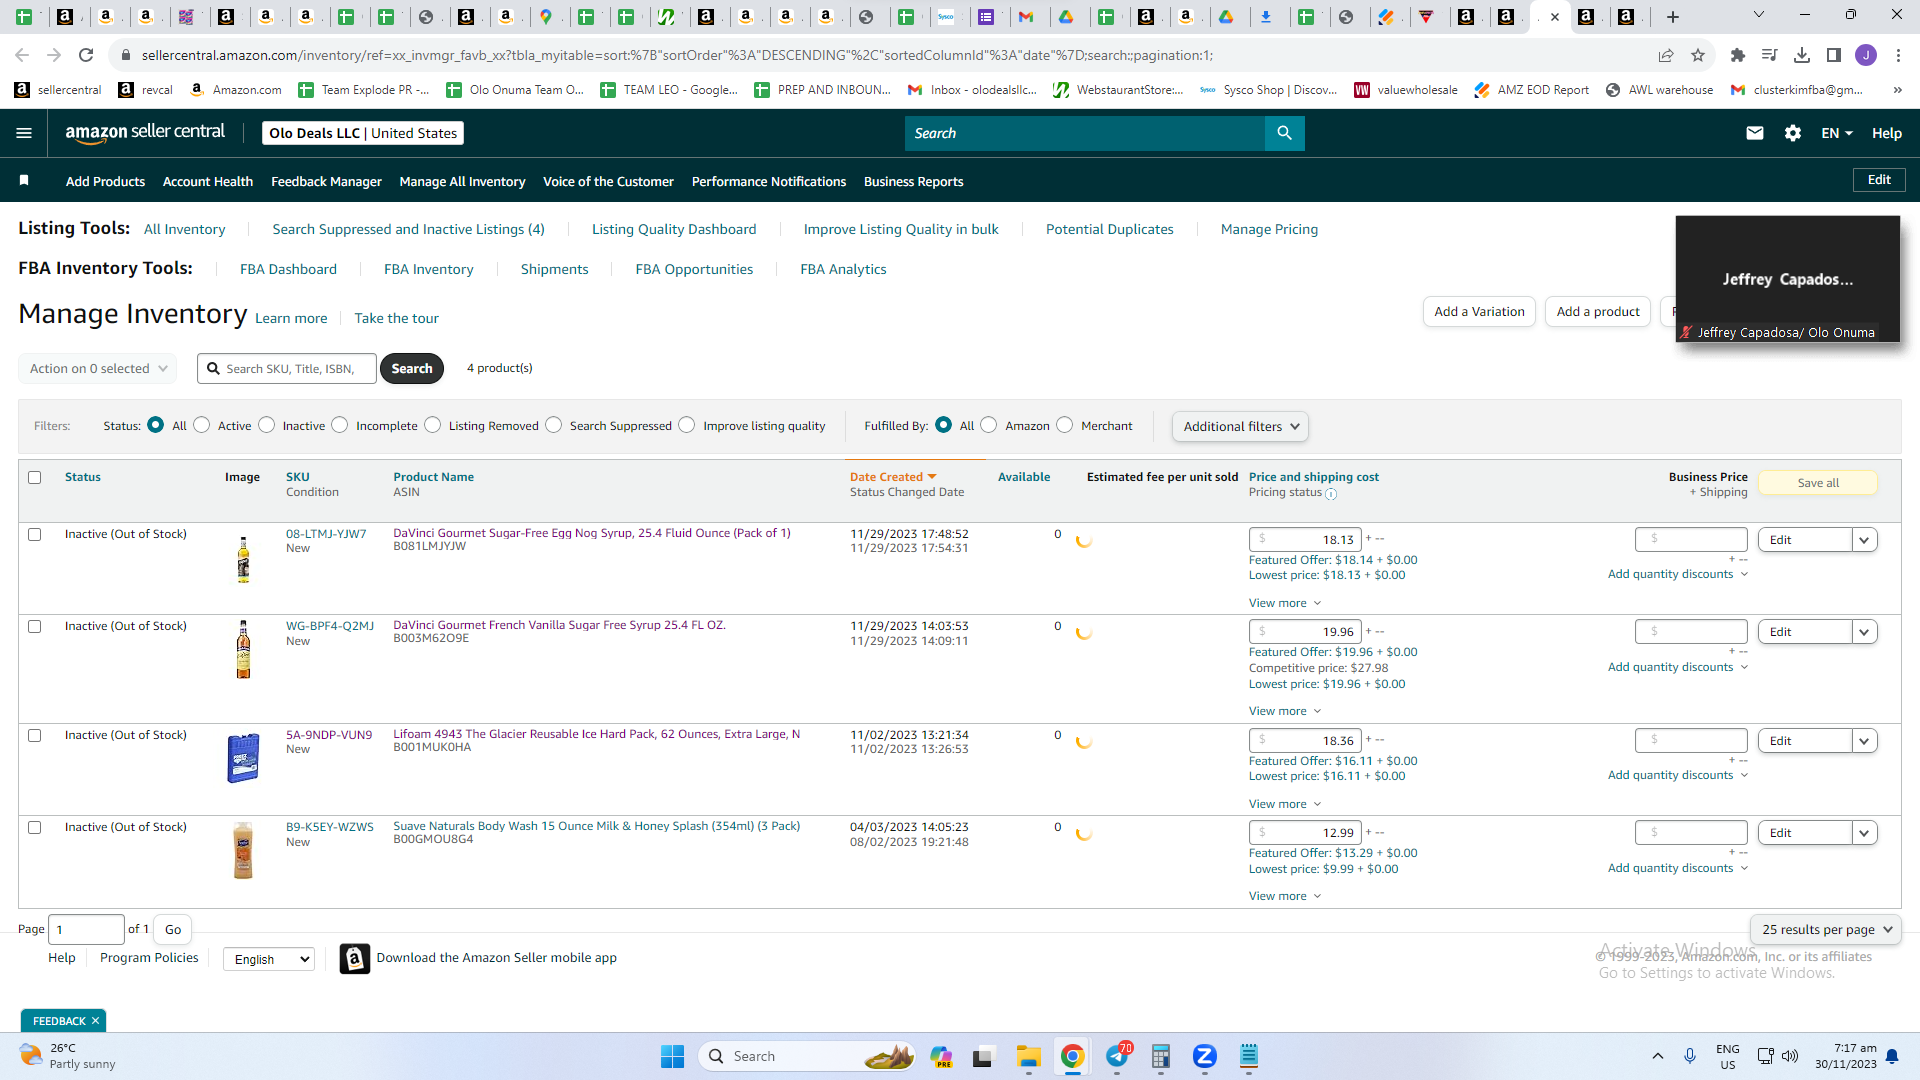Open Add Products in the navigation bar
Viewport: 1920px width, 1080px height.
point(105,181)
